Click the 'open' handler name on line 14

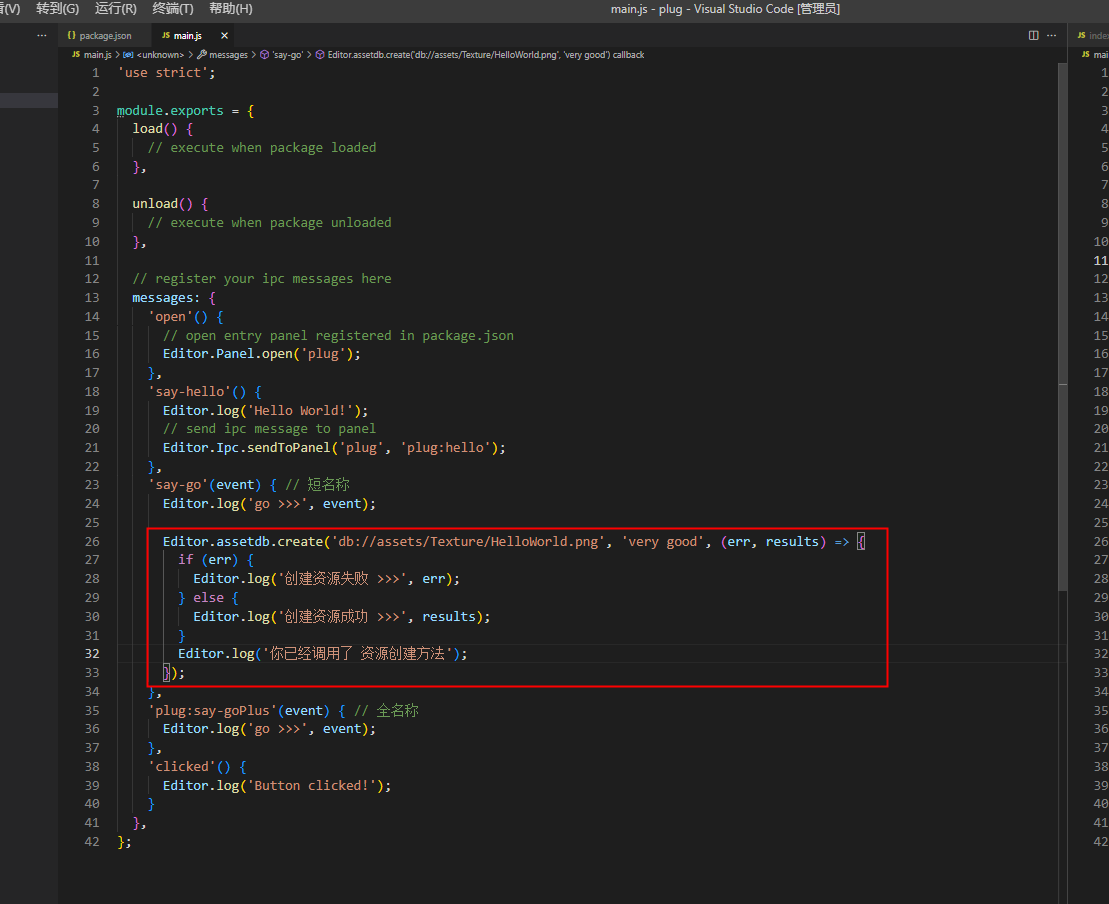(170, 317)
